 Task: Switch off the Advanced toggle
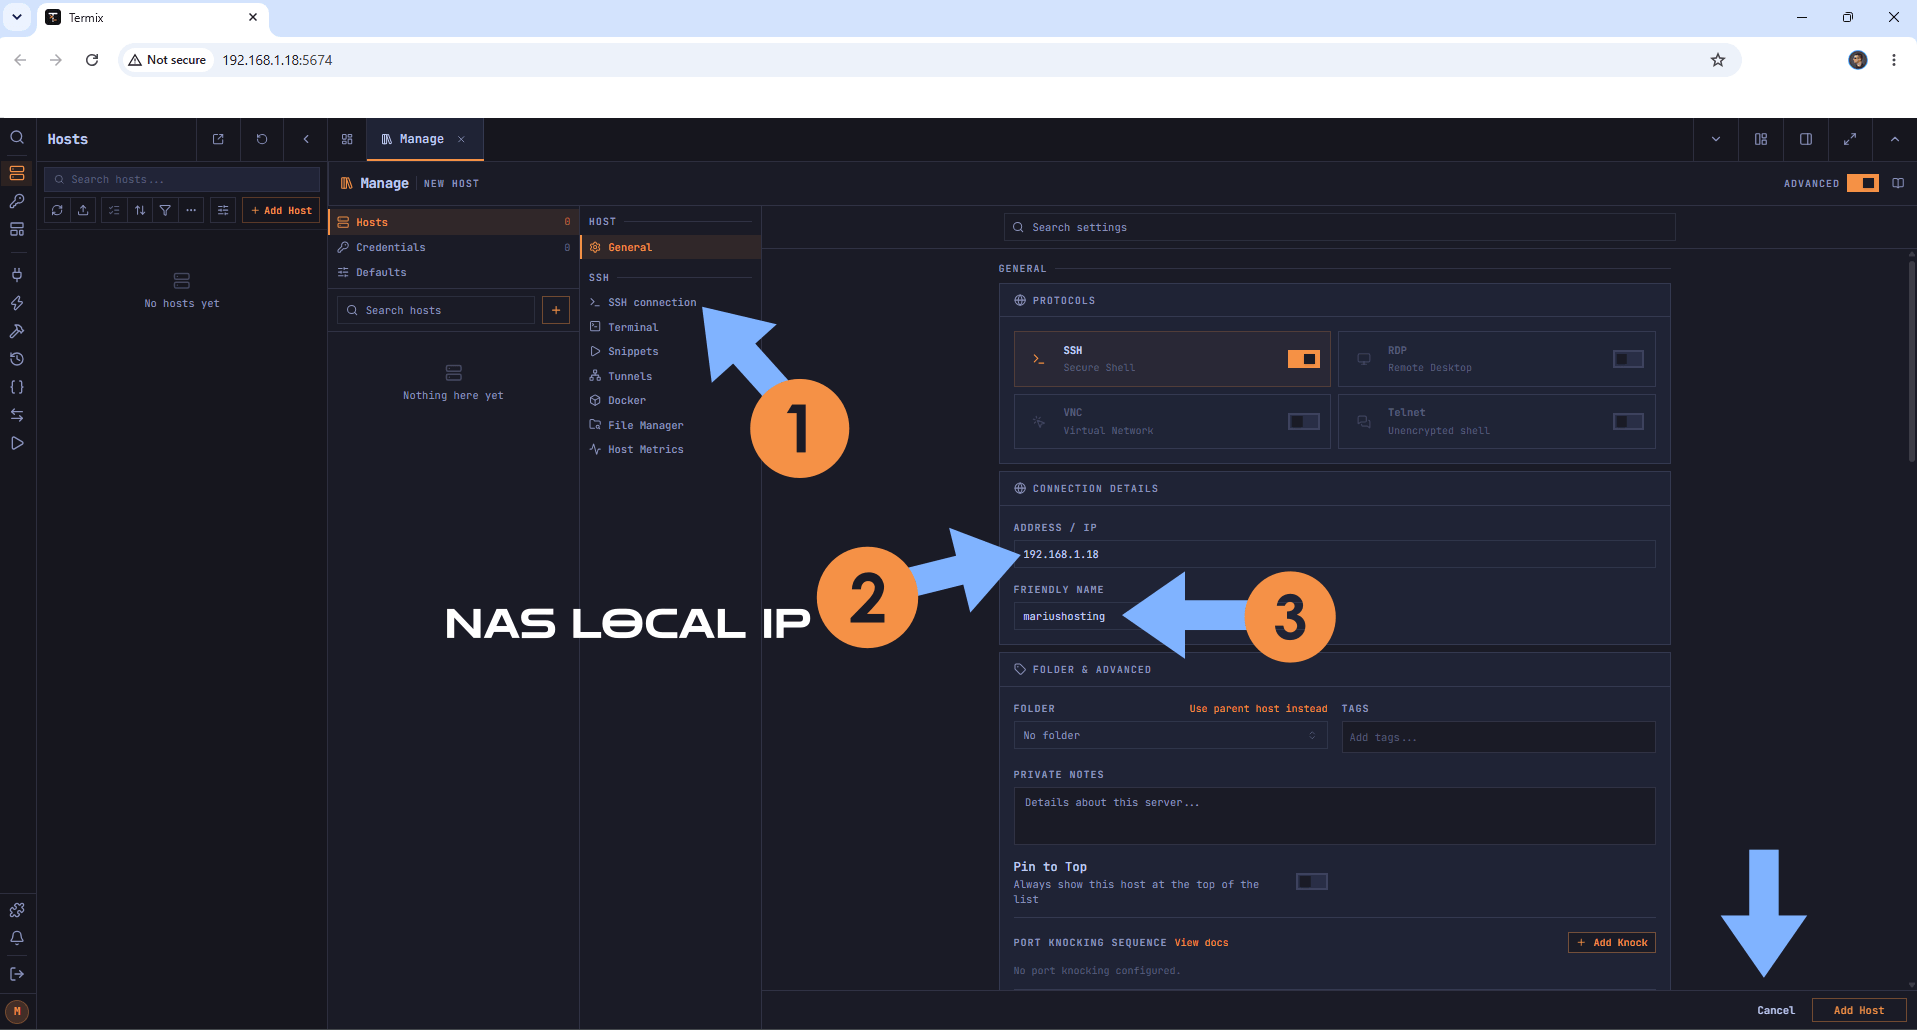(1863, 183)
